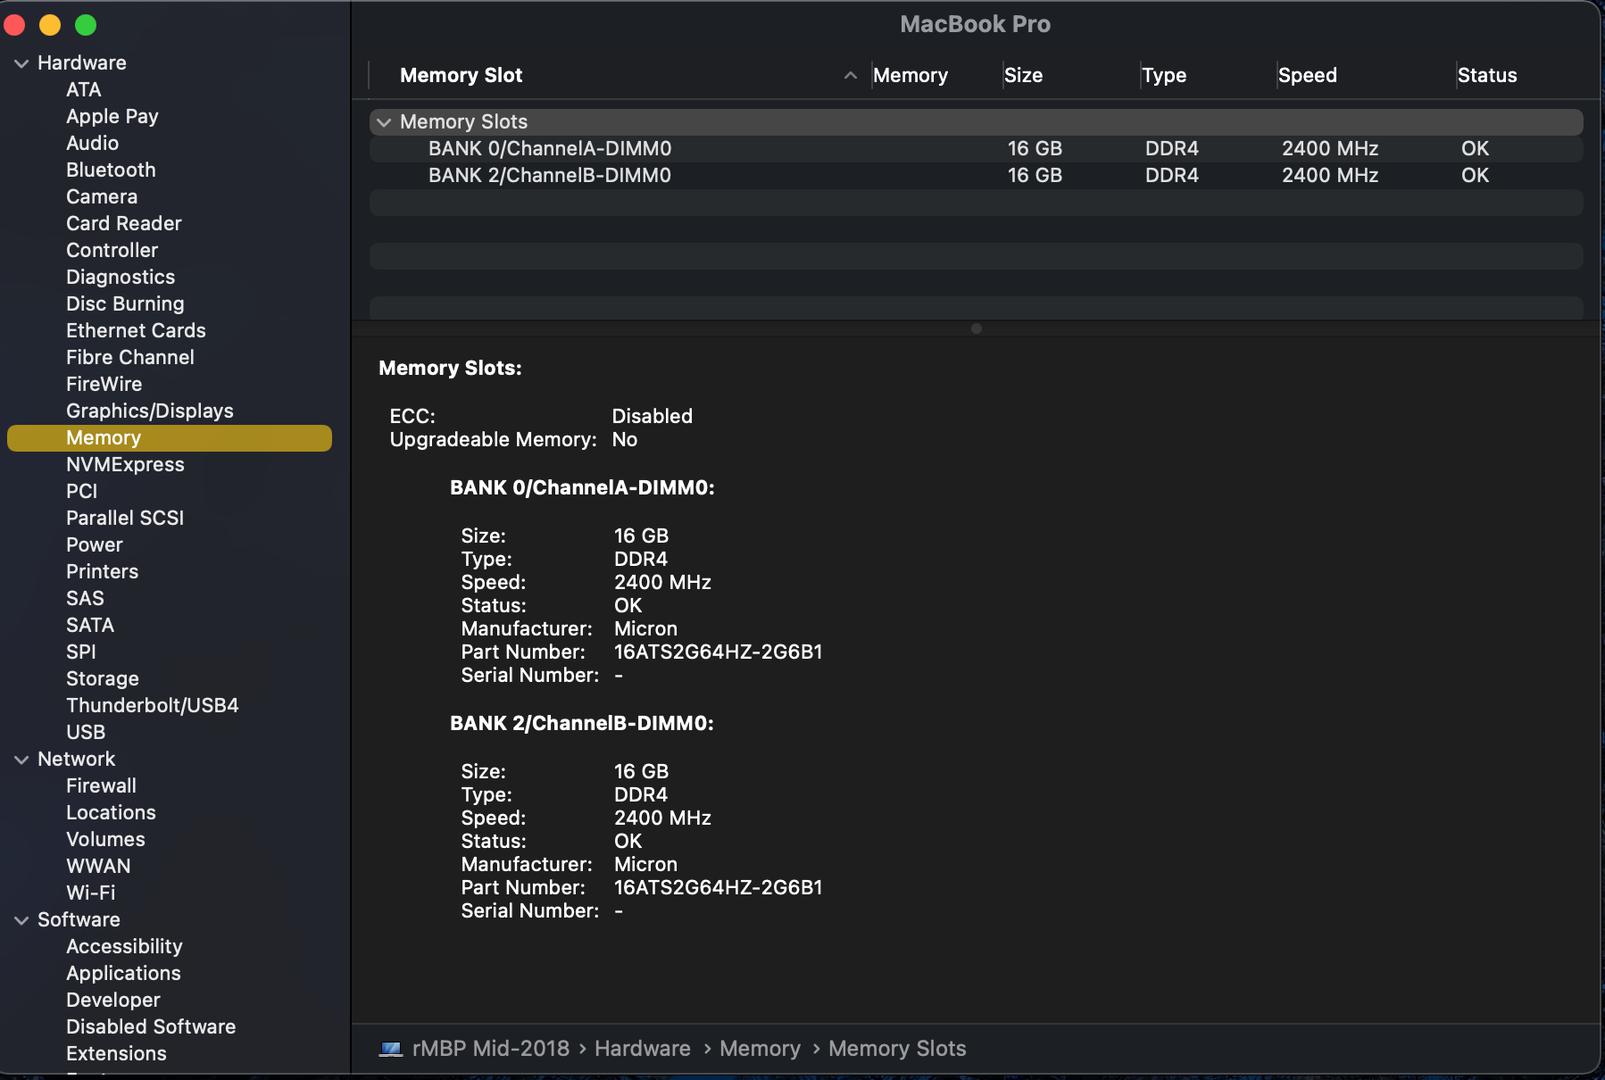Choose Parallel SCSI entry
Screen dimensions: 1605x1080
pyautogui.click(x=125, y=518)
